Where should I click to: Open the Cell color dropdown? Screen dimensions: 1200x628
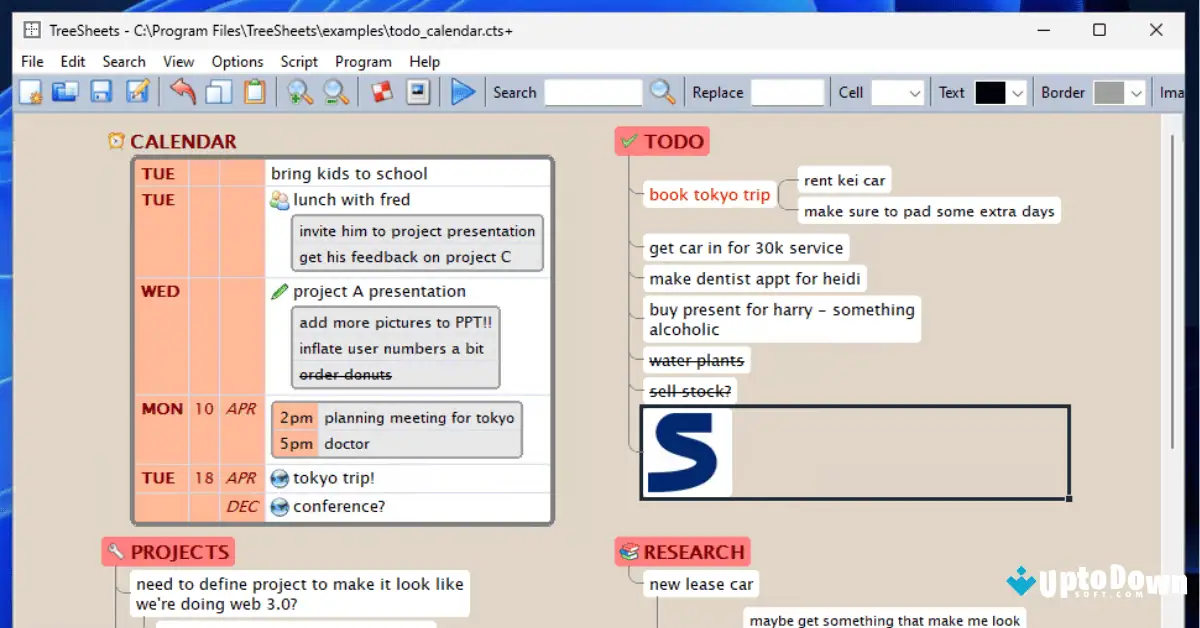[915, 92]
